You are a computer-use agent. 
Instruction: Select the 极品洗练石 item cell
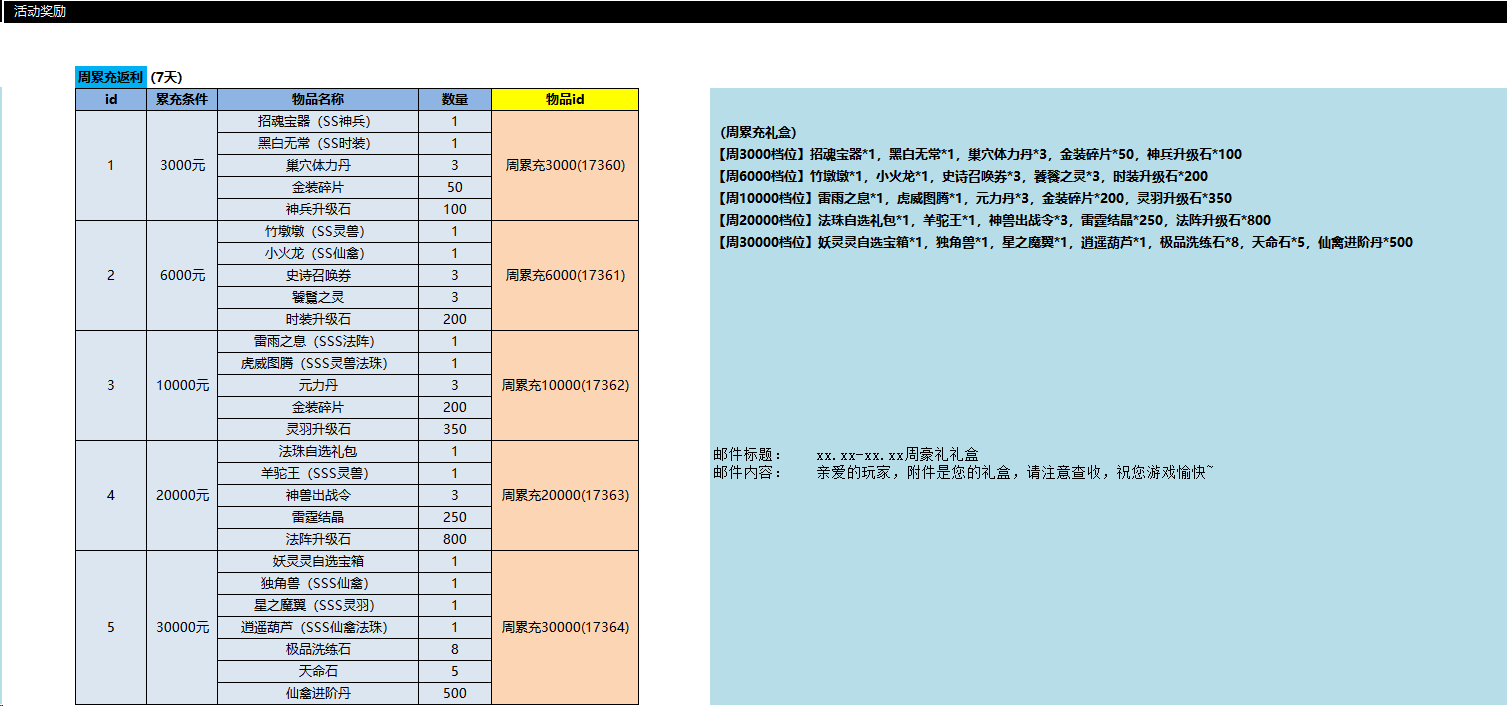tap(318, 649)
